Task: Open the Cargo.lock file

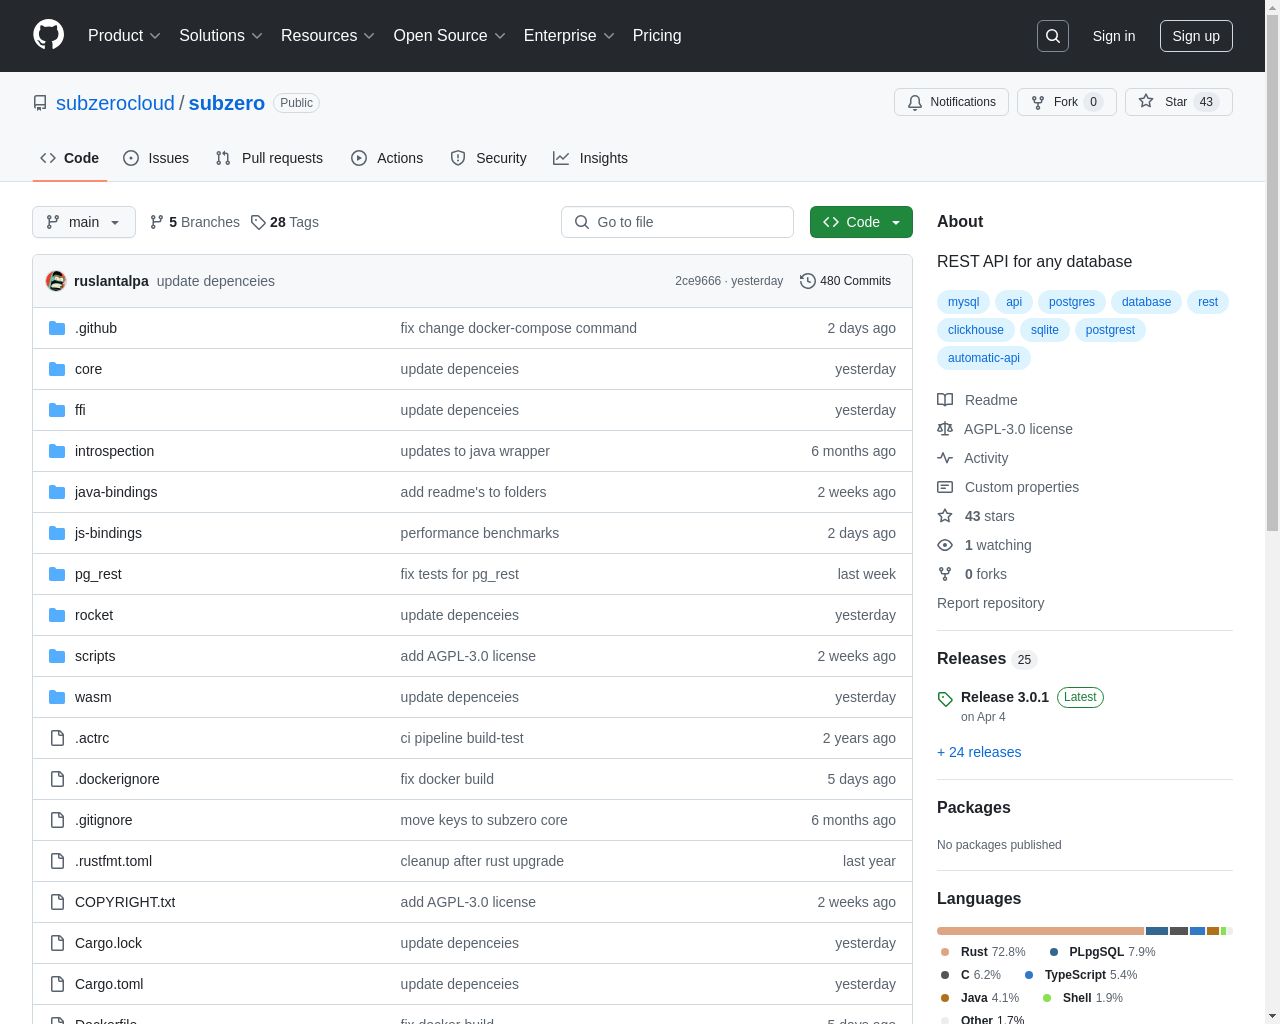Action: (x=109, y=943)
